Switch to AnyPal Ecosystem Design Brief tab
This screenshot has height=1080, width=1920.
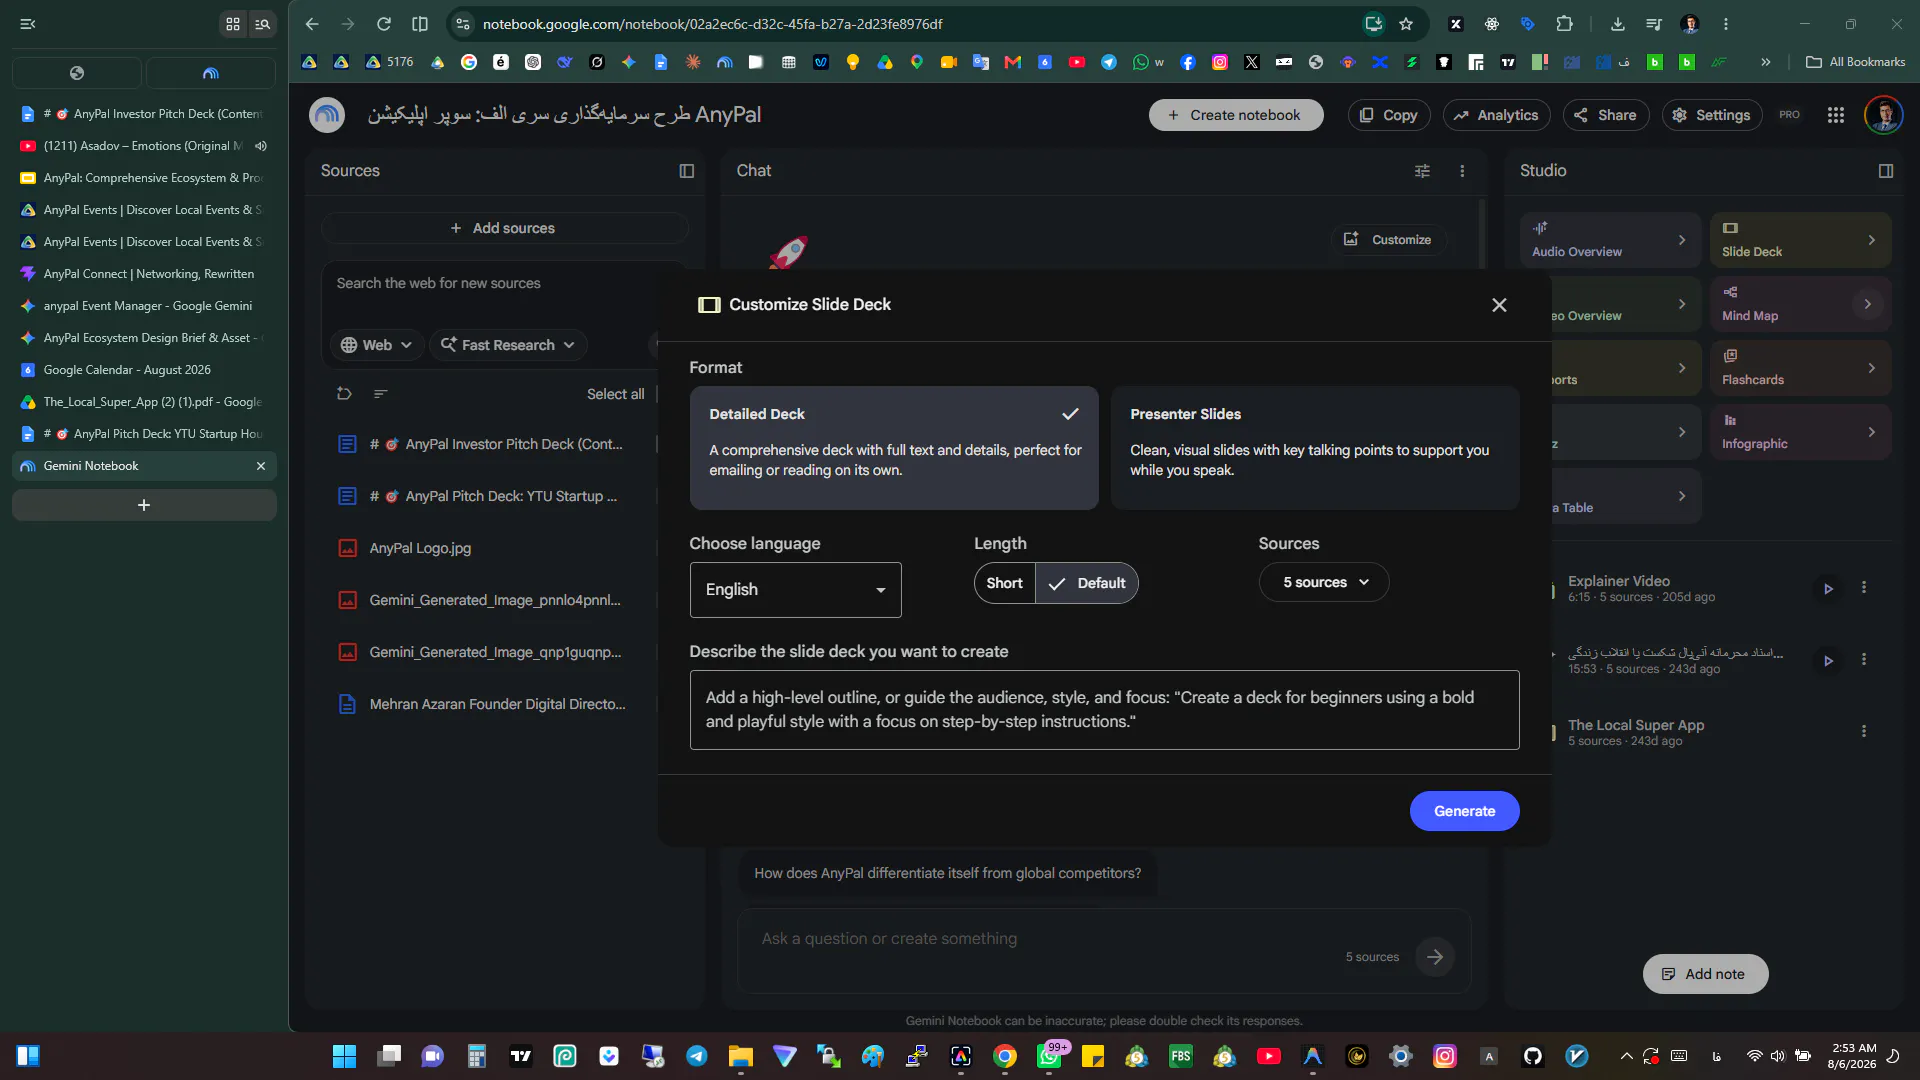(144, 338)
